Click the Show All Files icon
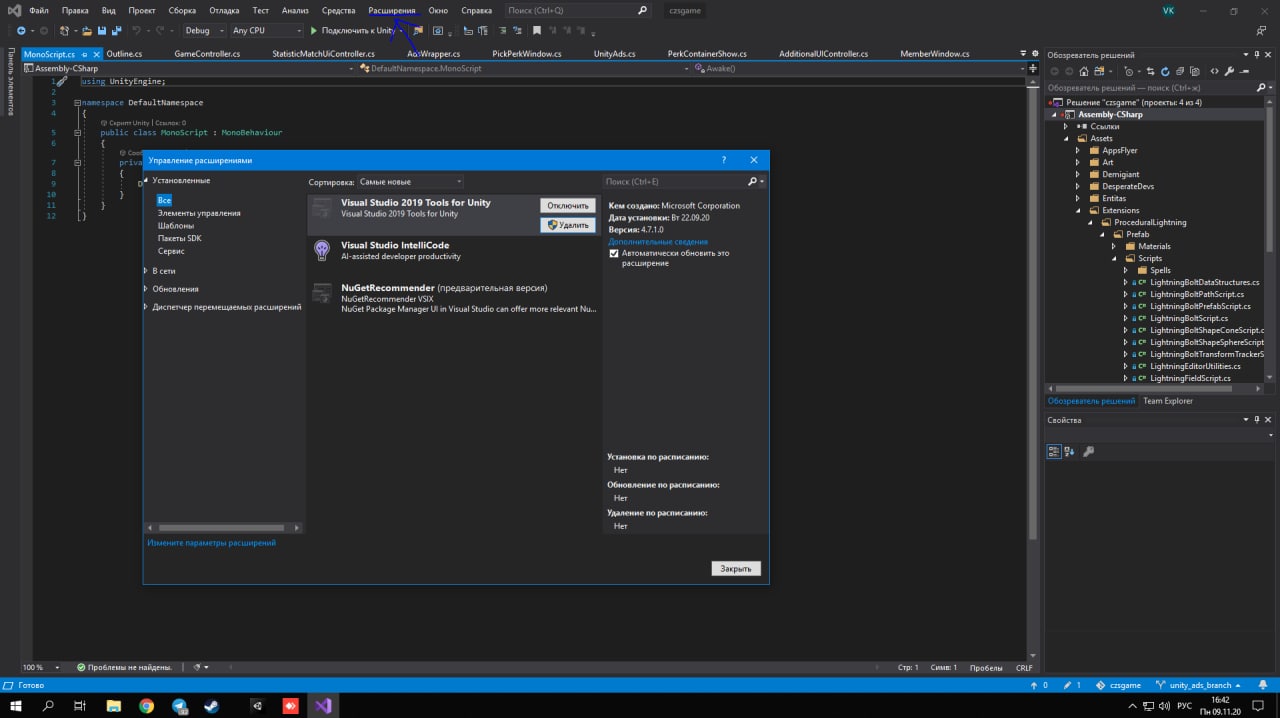The height and width of the screenshot is (718, 1280). click(1193, 72)
